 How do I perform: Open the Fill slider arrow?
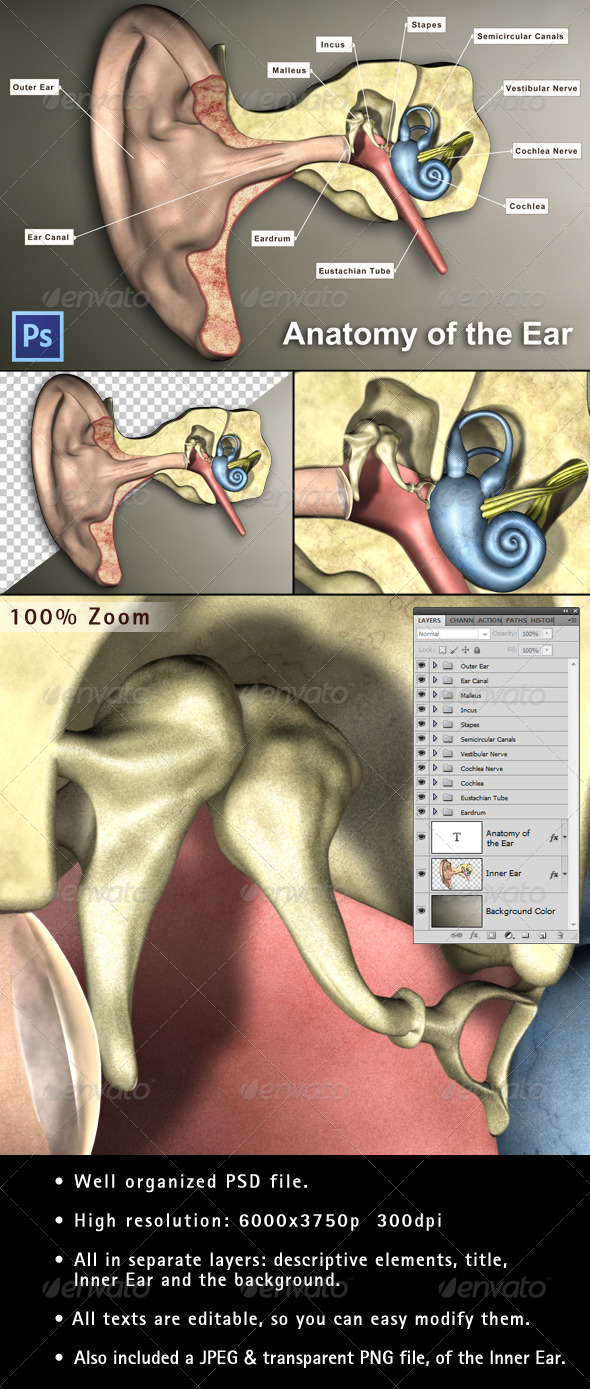point(547,650)
